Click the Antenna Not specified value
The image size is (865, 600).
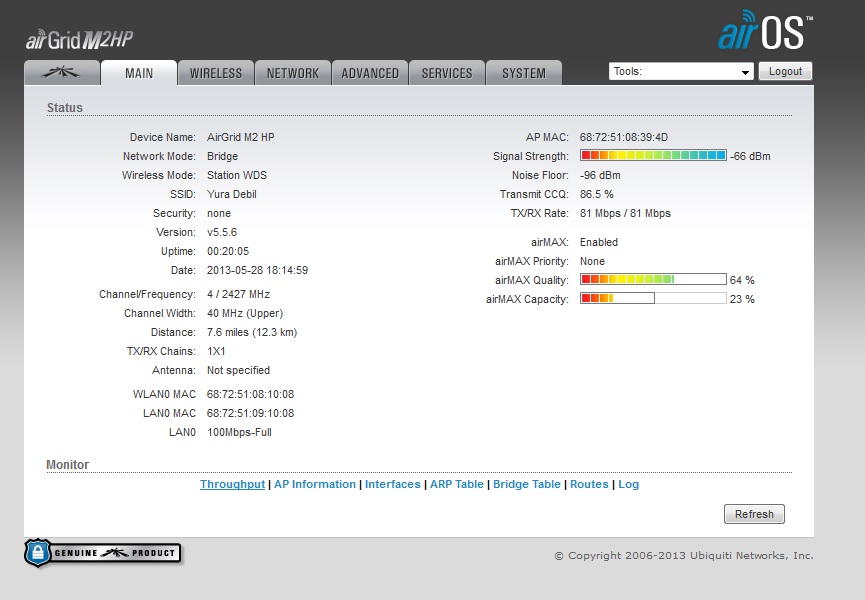(x=238, y=371)
